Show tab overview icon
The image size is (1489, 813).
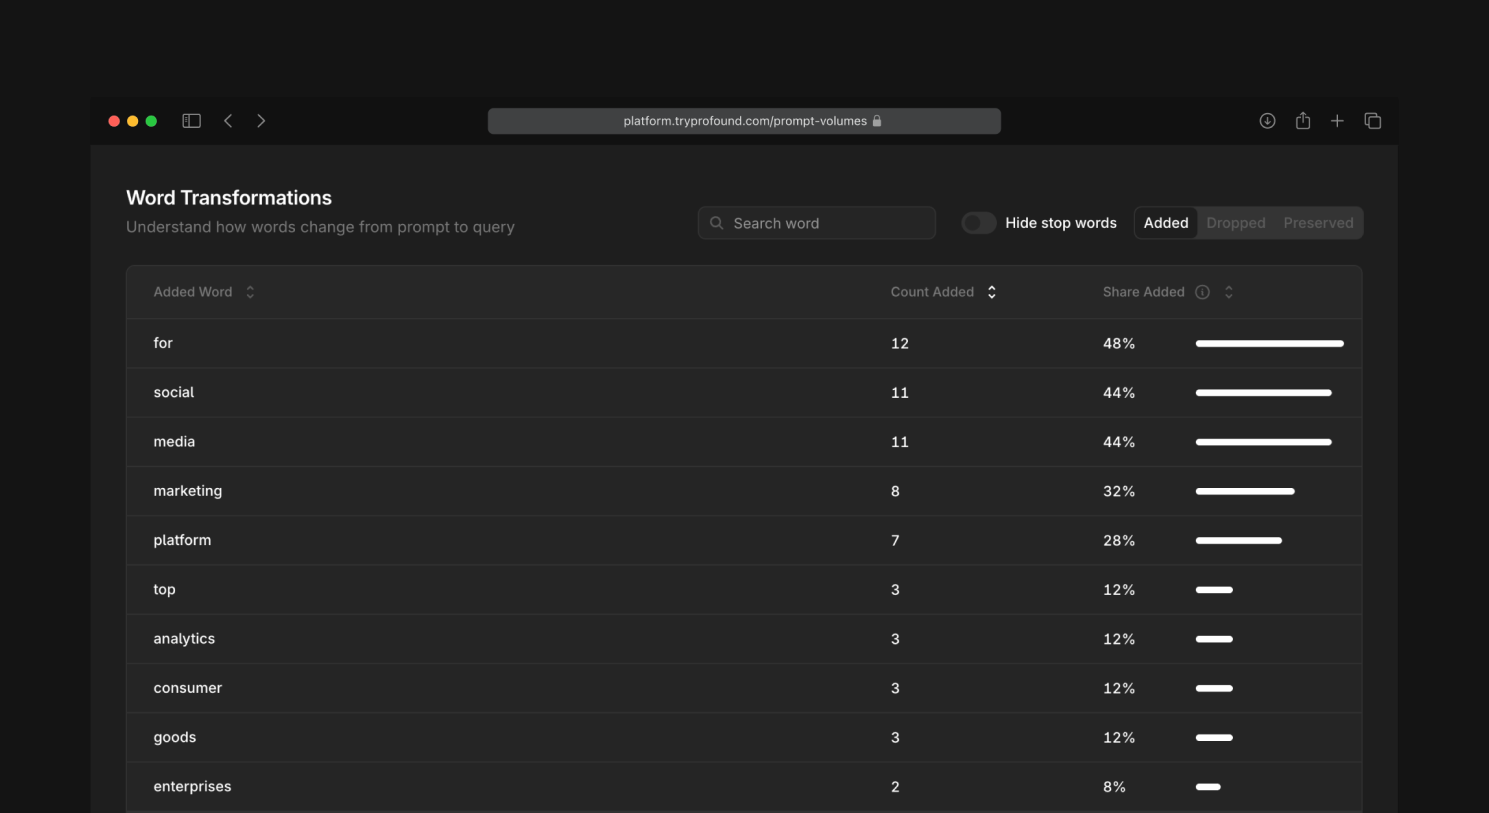(1373, 121)
